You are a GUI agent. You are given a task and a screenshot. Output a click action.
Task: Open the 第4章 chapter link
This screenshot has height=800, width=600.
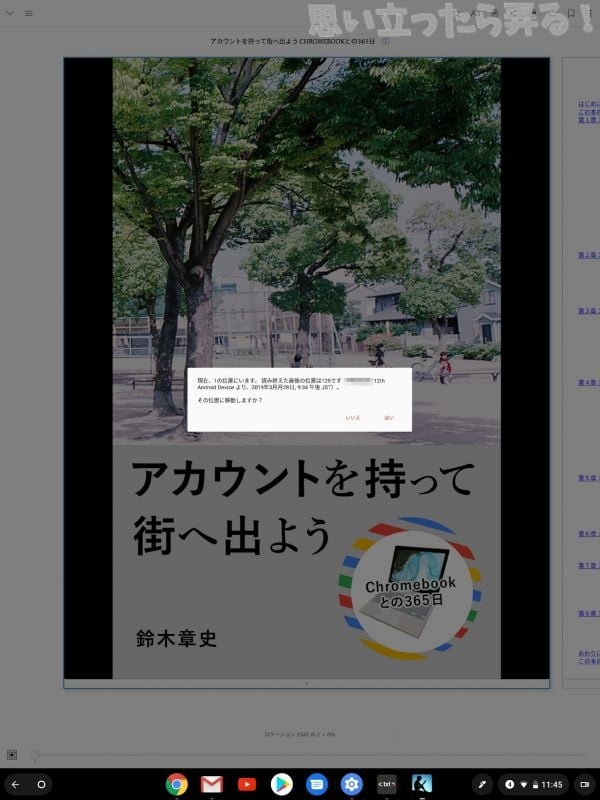589,382
